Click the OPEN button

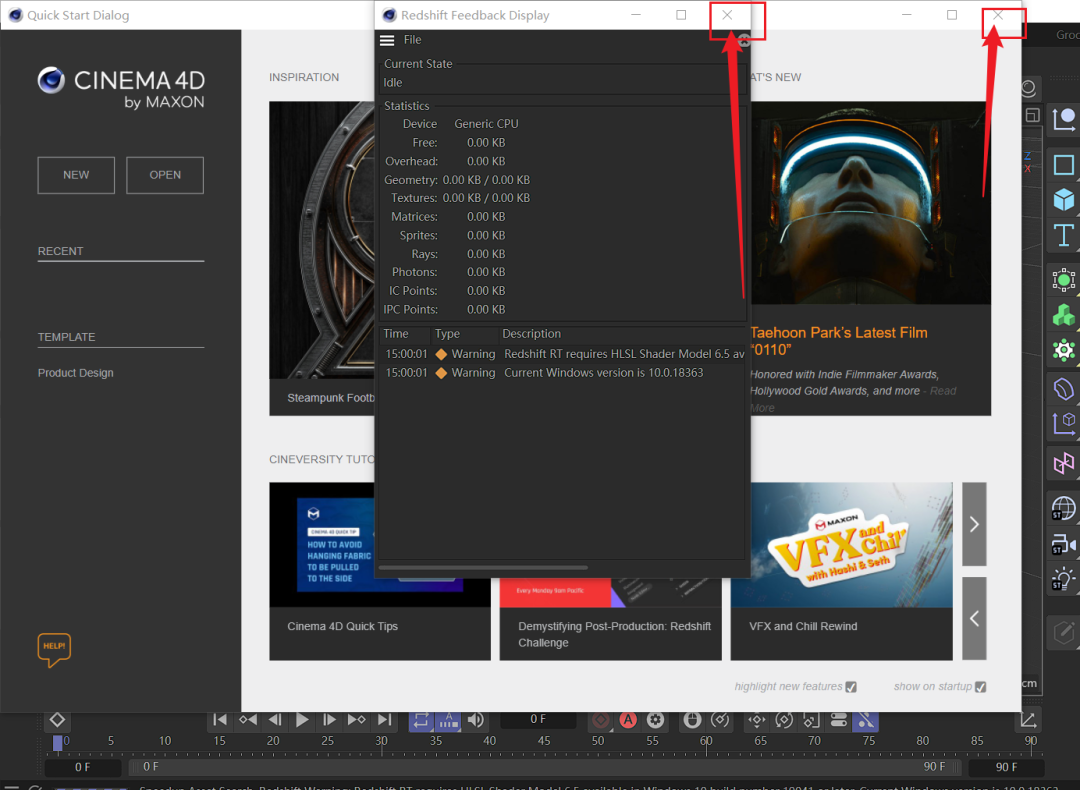(165, 175)
